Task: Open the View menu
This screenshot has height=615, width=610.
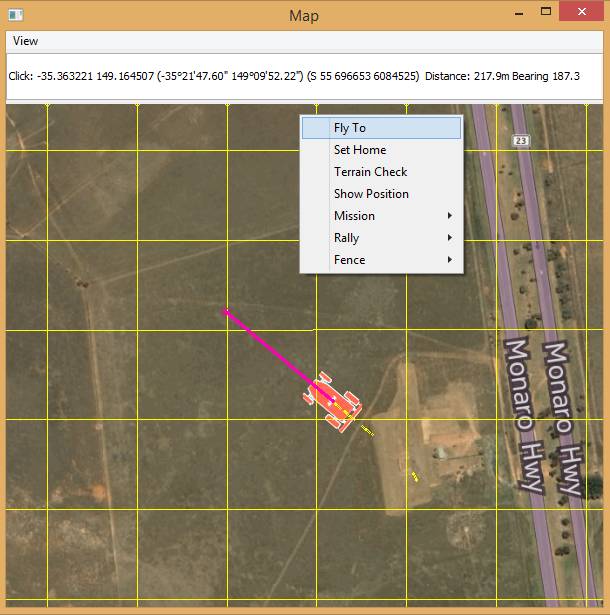Action: (x=26, y=41)
